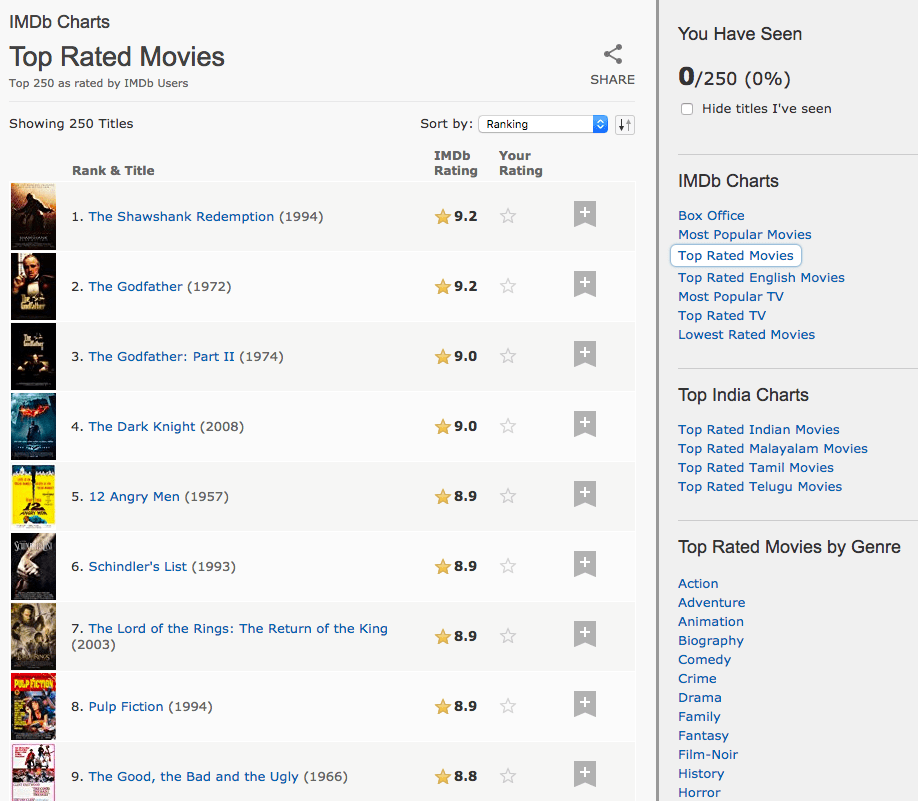
Task: Open the Sort by dropdown
Action: click(543, 124)
